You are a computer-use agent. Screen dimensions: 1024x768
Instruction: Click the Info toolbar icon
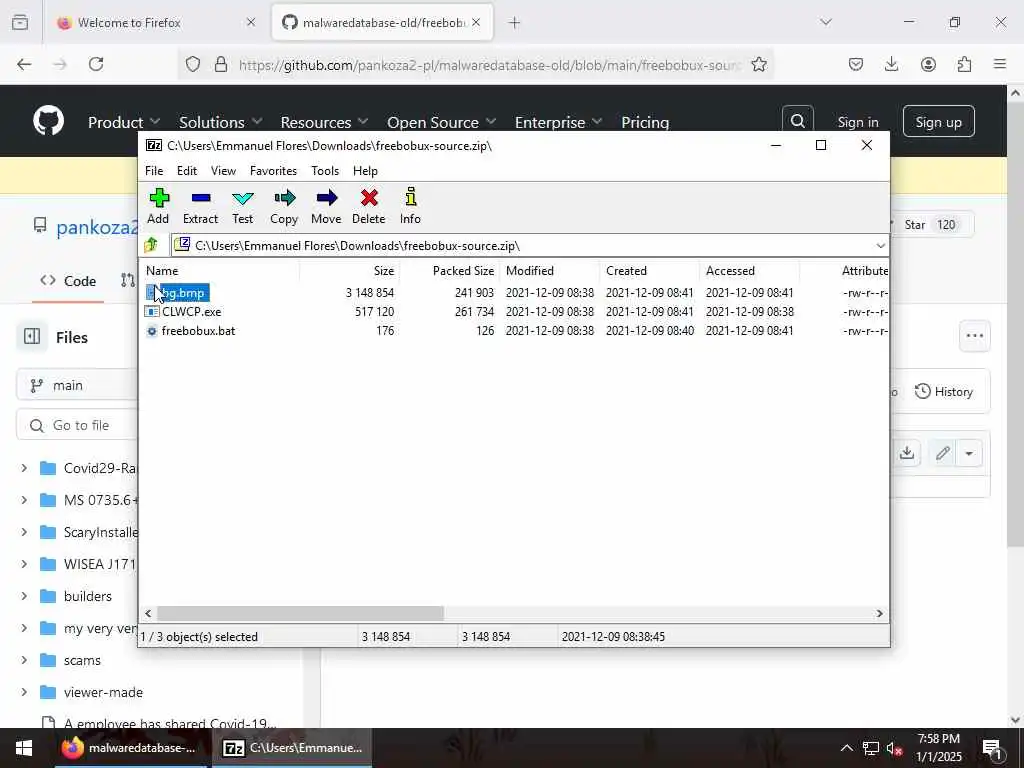(x=410, y=206)
